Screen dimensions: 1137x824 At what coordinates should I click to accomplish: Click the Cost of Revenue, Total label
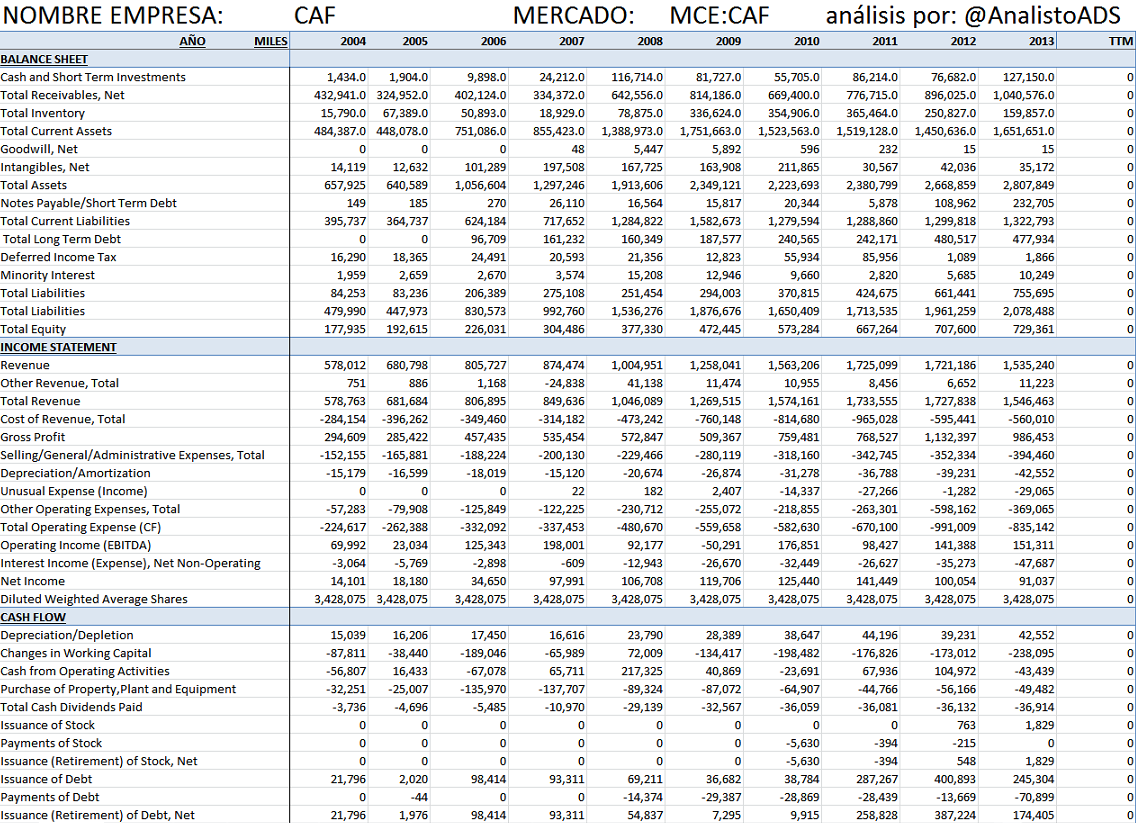click(x=62, y=419)
